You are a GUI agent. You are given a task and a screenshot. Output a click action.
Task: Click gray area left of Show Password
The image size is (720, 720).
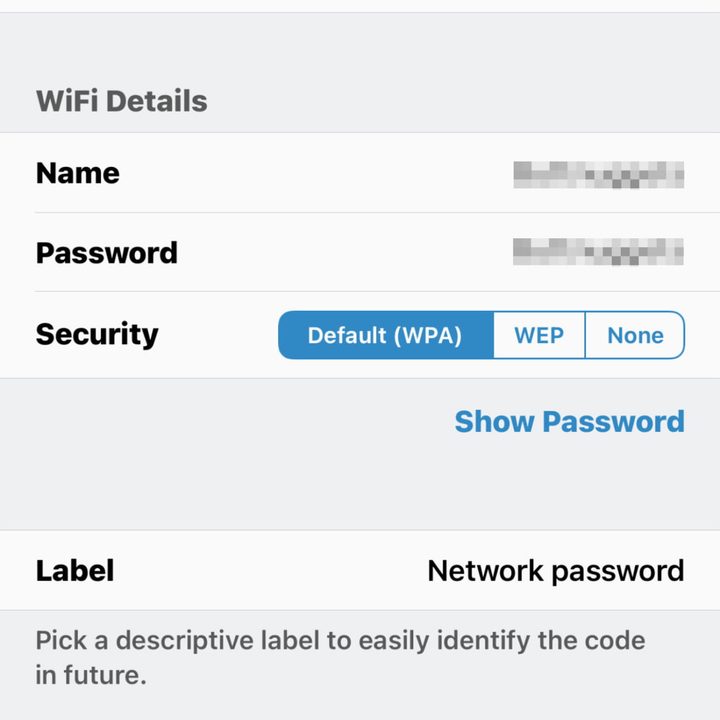click(220, 421)
